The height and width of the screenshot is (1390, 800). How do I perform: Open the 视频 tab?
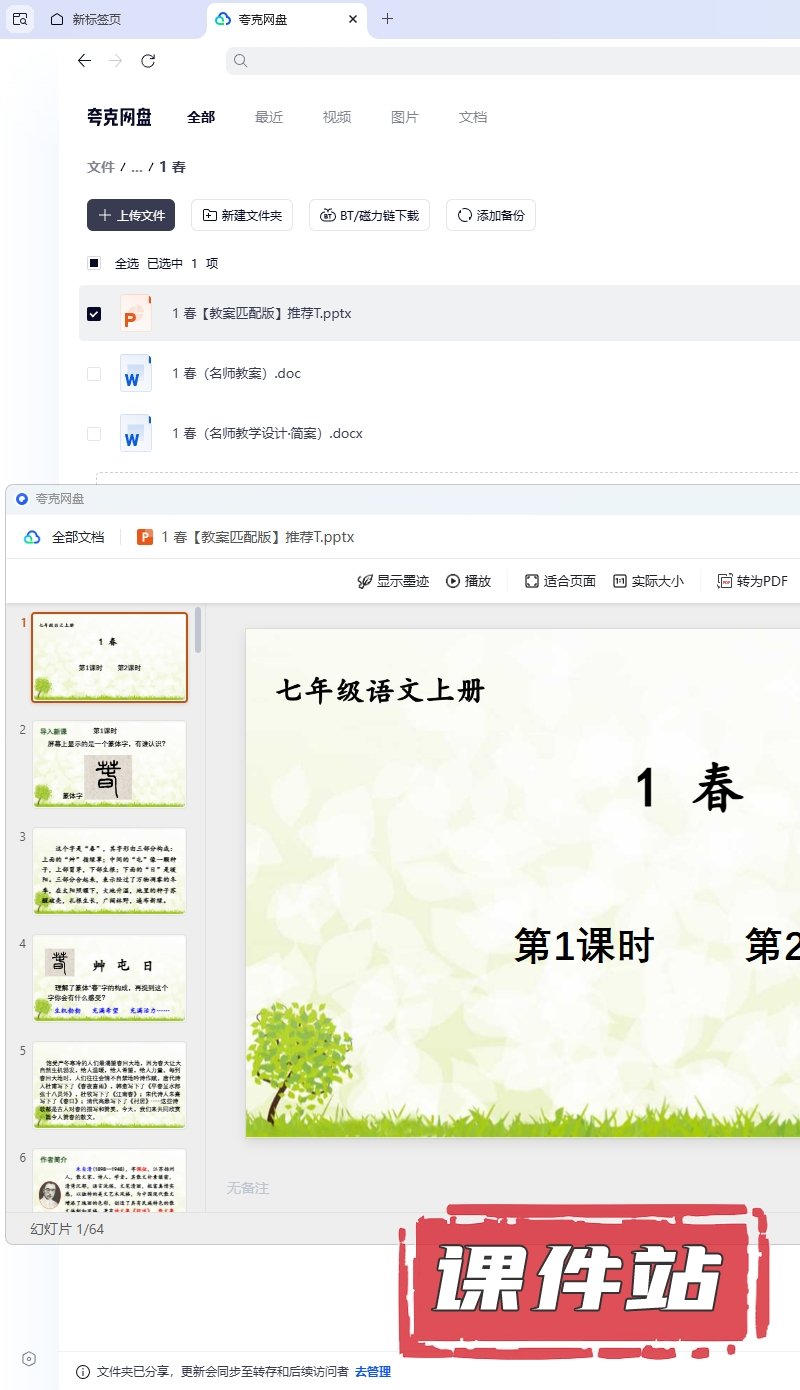[x=337, y=117]
